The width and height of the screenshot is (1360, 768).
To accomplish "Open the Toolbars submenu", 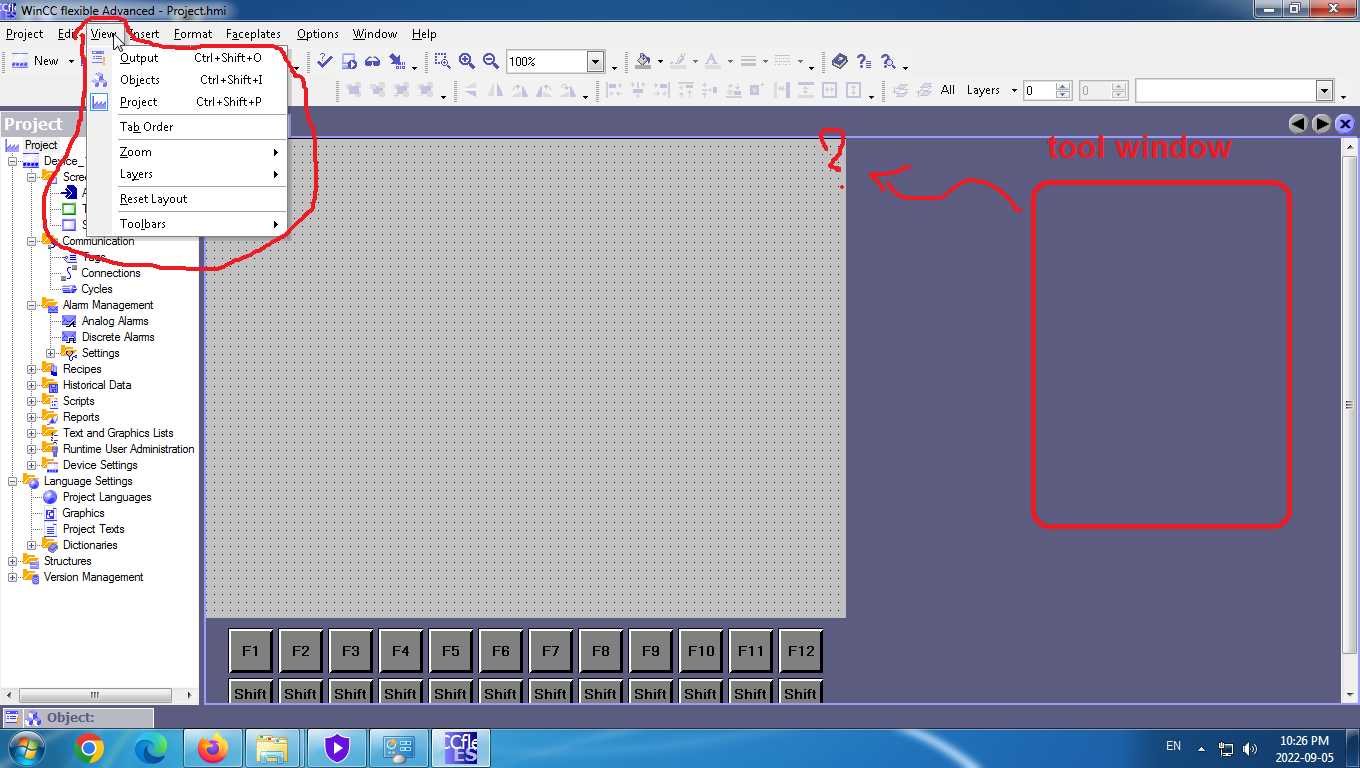I will click(187, 224).
